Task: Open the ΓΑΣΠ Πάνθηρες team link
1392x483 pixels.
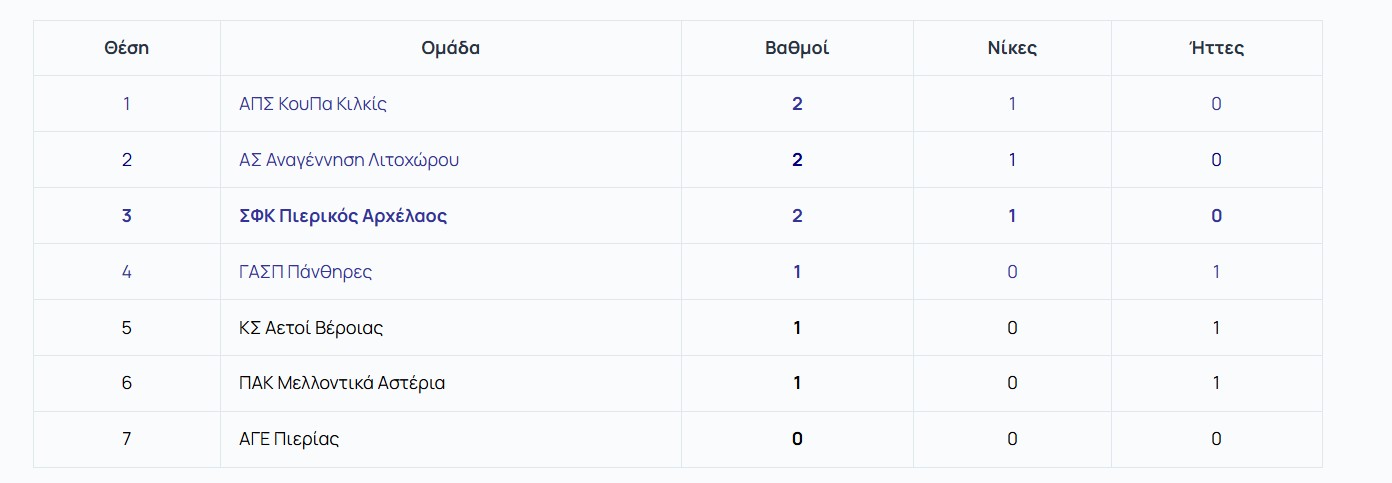Action: (x=305, y=272)
